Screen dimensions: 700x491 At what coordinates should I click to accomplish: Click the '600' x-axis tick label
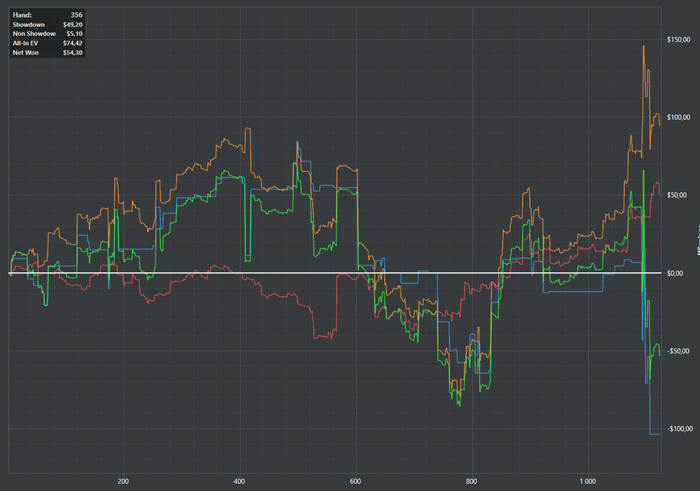[355, 481]
